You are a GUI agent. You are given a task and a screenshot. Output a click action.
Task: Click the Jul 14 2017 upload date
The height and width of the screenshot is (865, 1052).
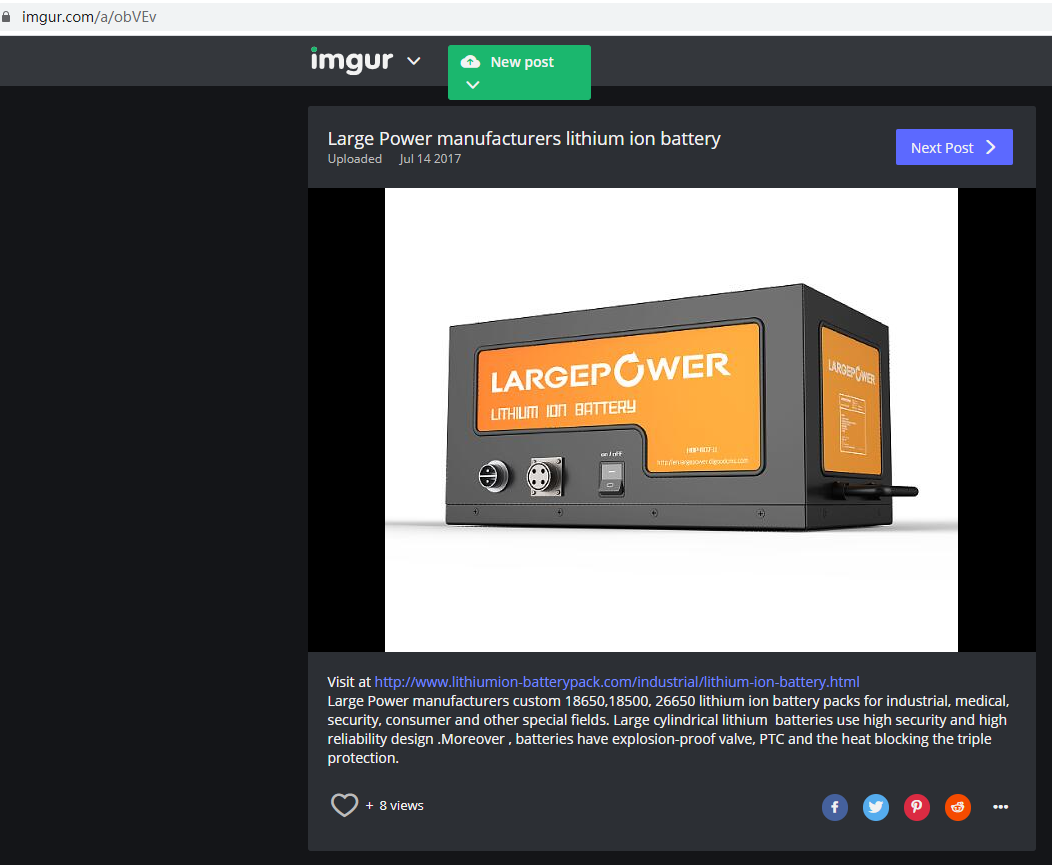[430, 159]
